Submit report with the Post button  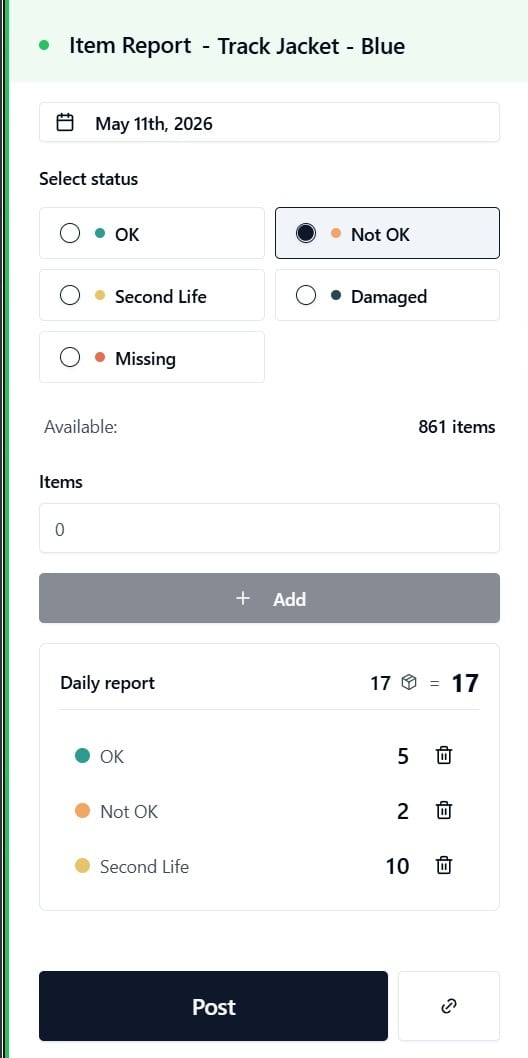click(213, 1006)
